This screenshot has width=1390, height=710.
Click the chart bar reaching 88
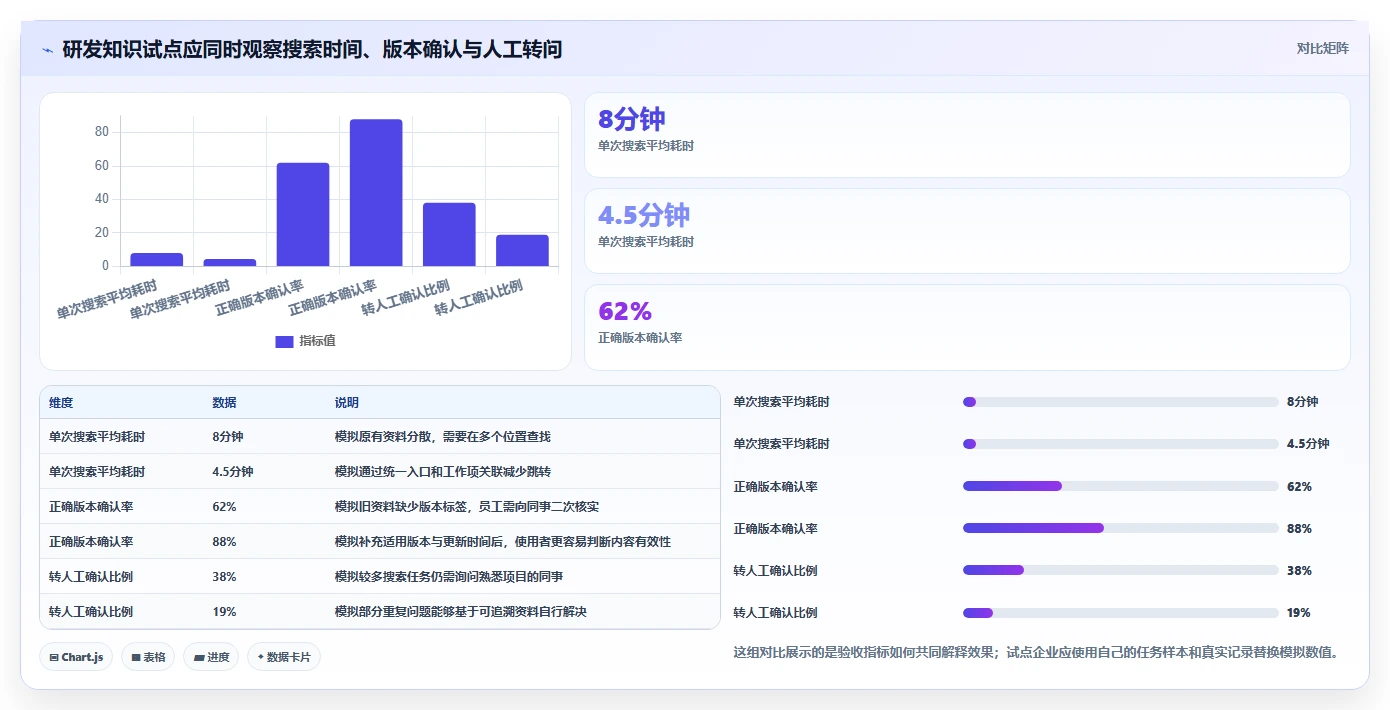(376, 192)
